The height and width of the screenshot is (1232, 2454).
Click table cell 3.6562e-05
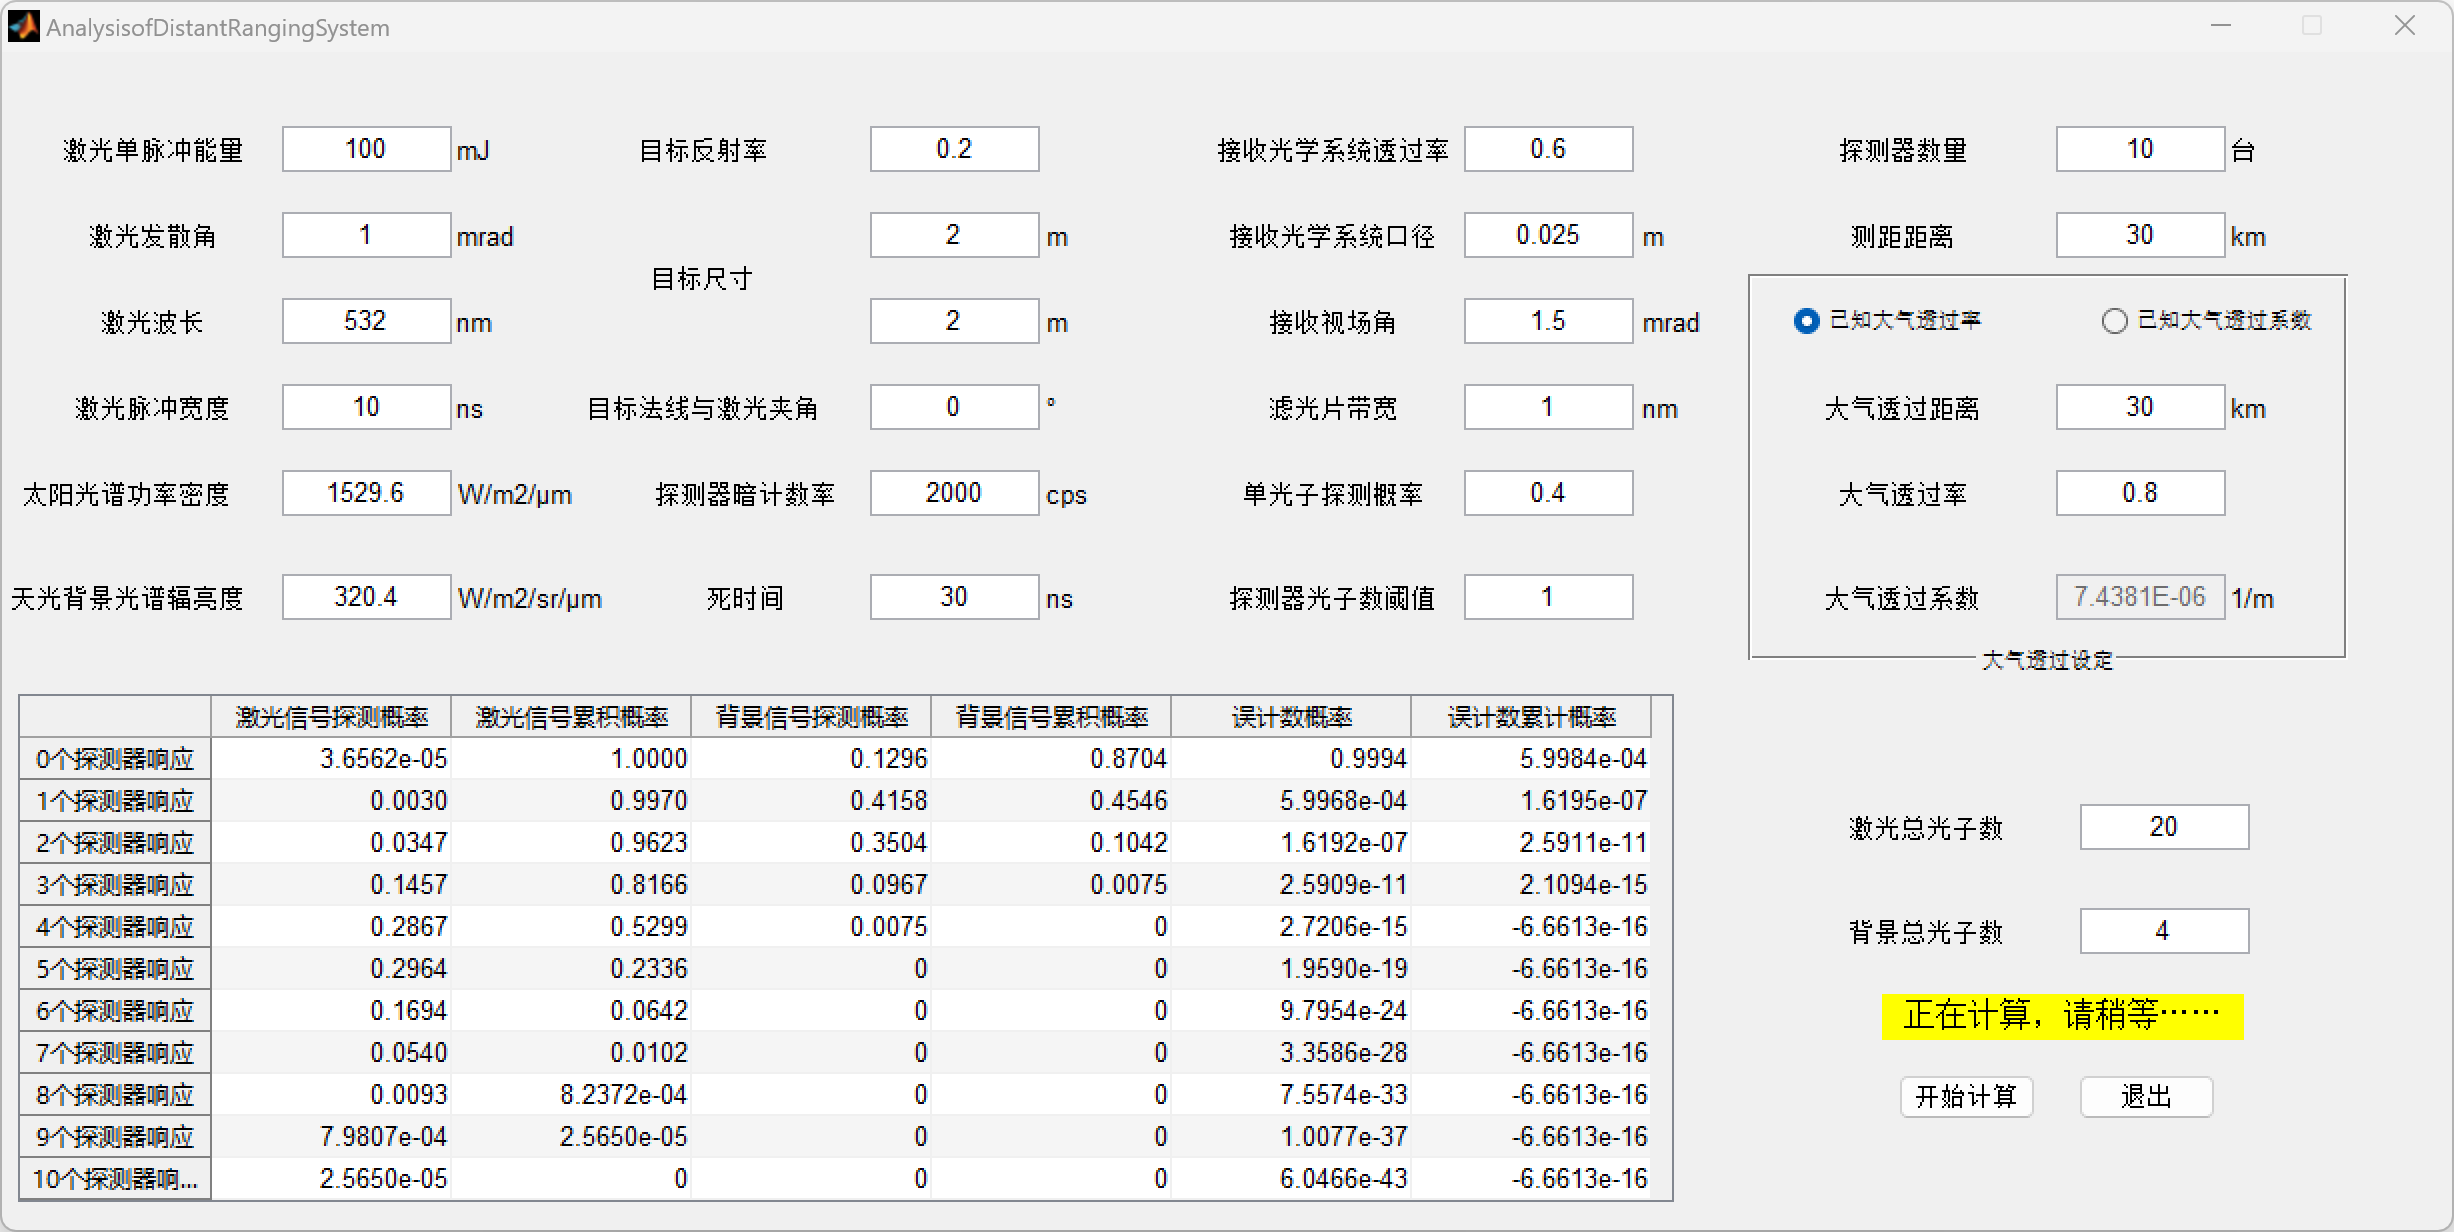click(331, 759)
